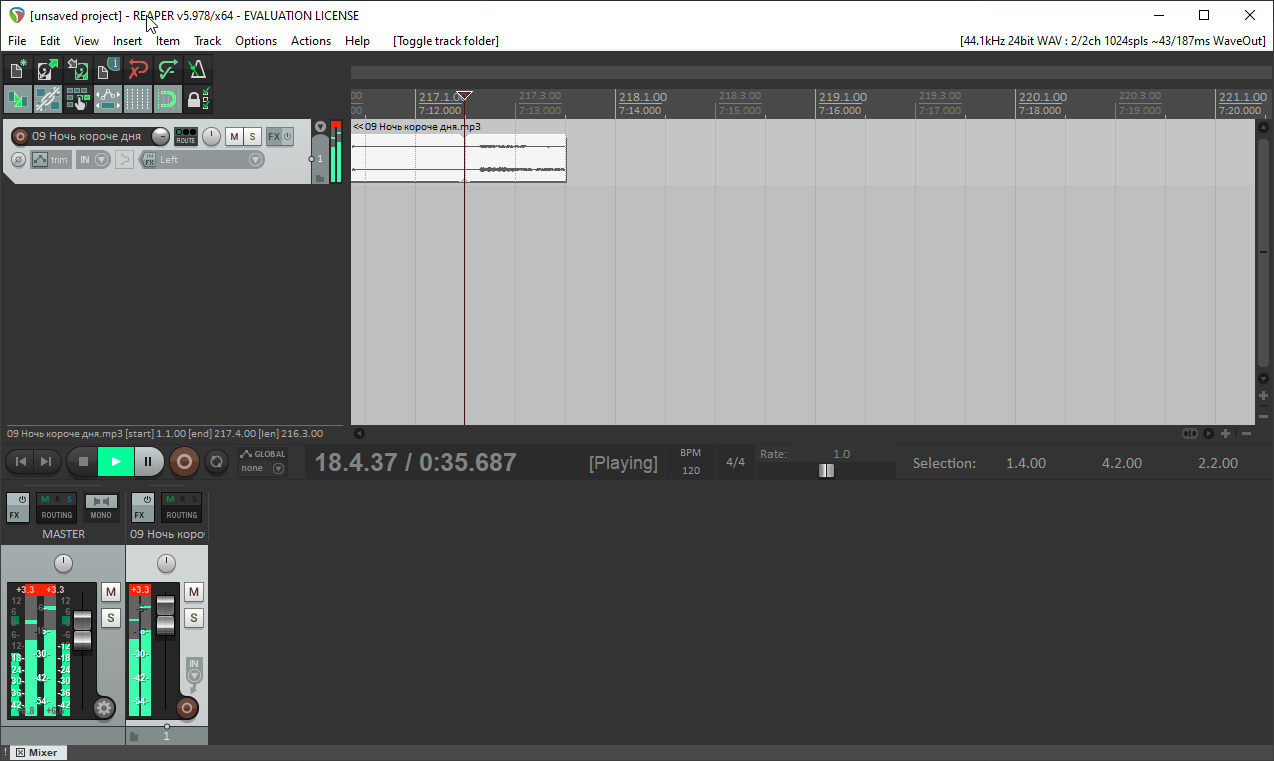The height and width of the screenshot is (761, 1274).
Task: Toggle track FX bypass power icon in track panel
Action: [288, 137]
